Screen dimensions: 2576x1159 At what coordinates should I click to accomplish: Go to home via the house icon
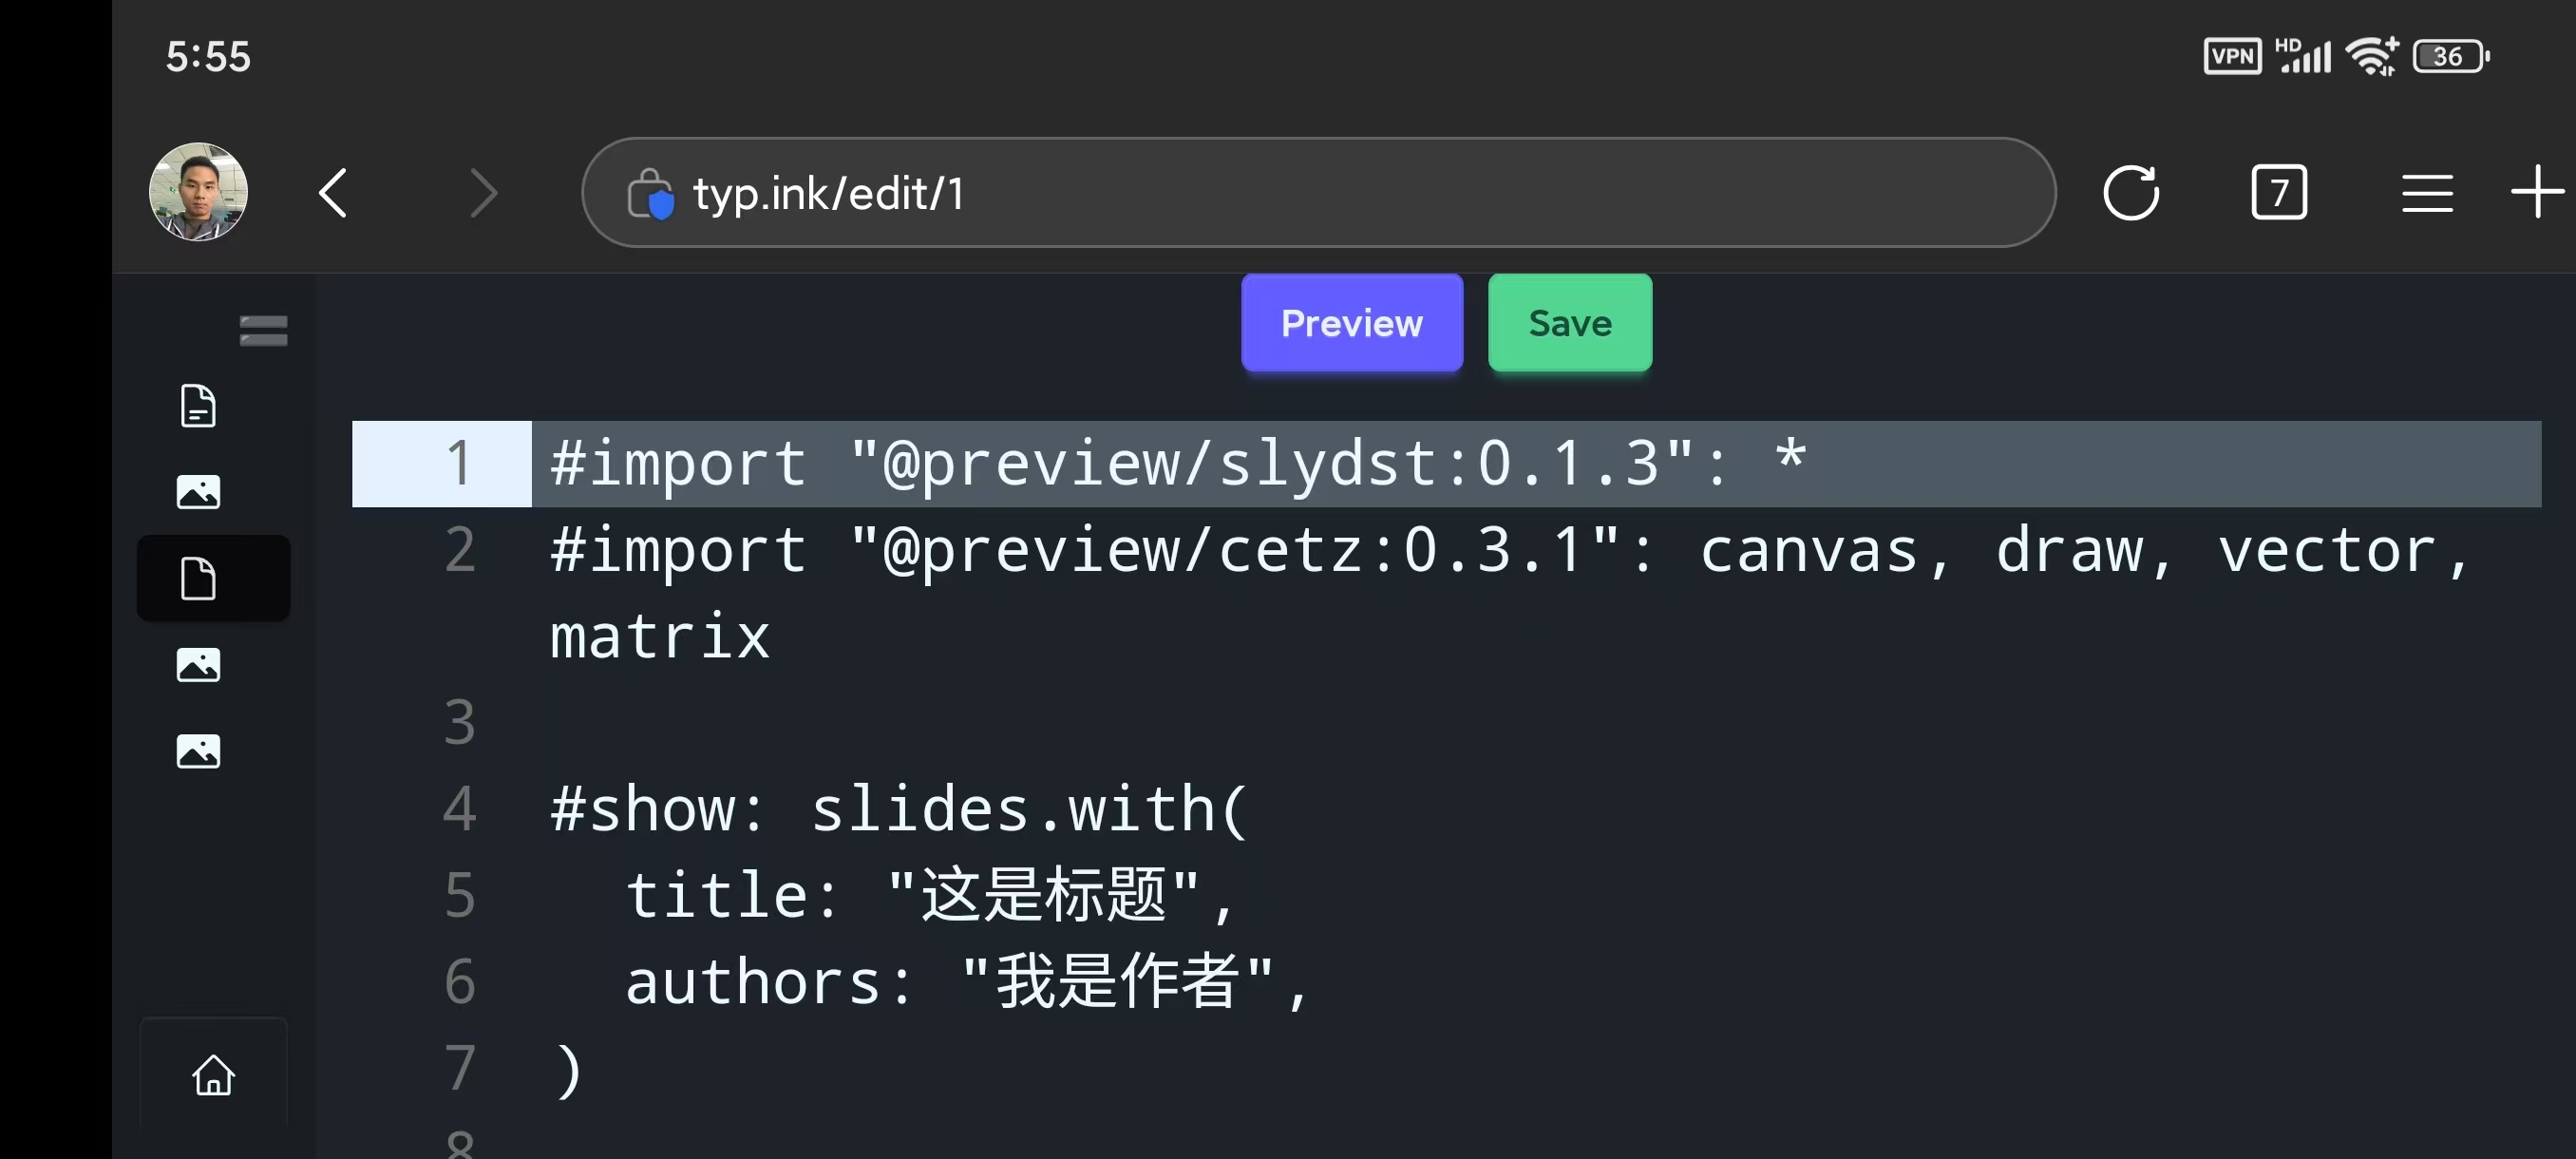[x=213, y=1076]
